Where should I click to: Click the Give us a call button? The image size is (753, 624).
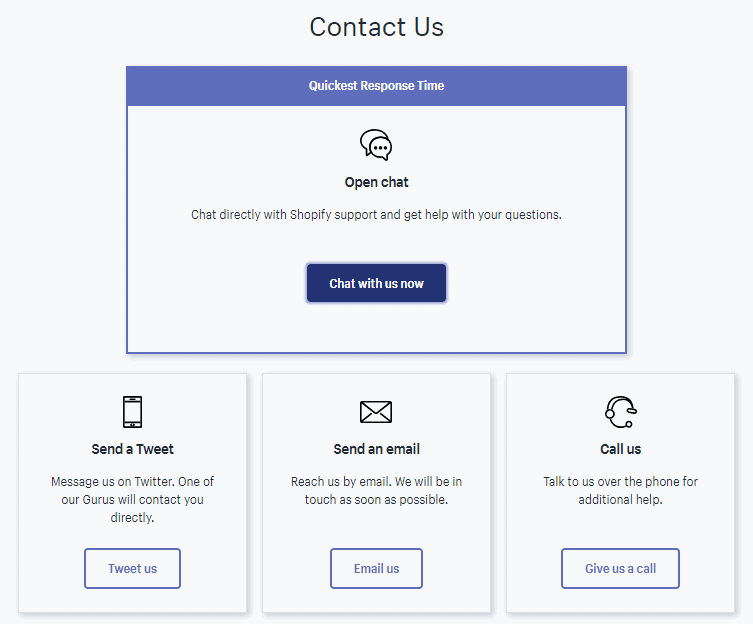(x=620, y=568)
